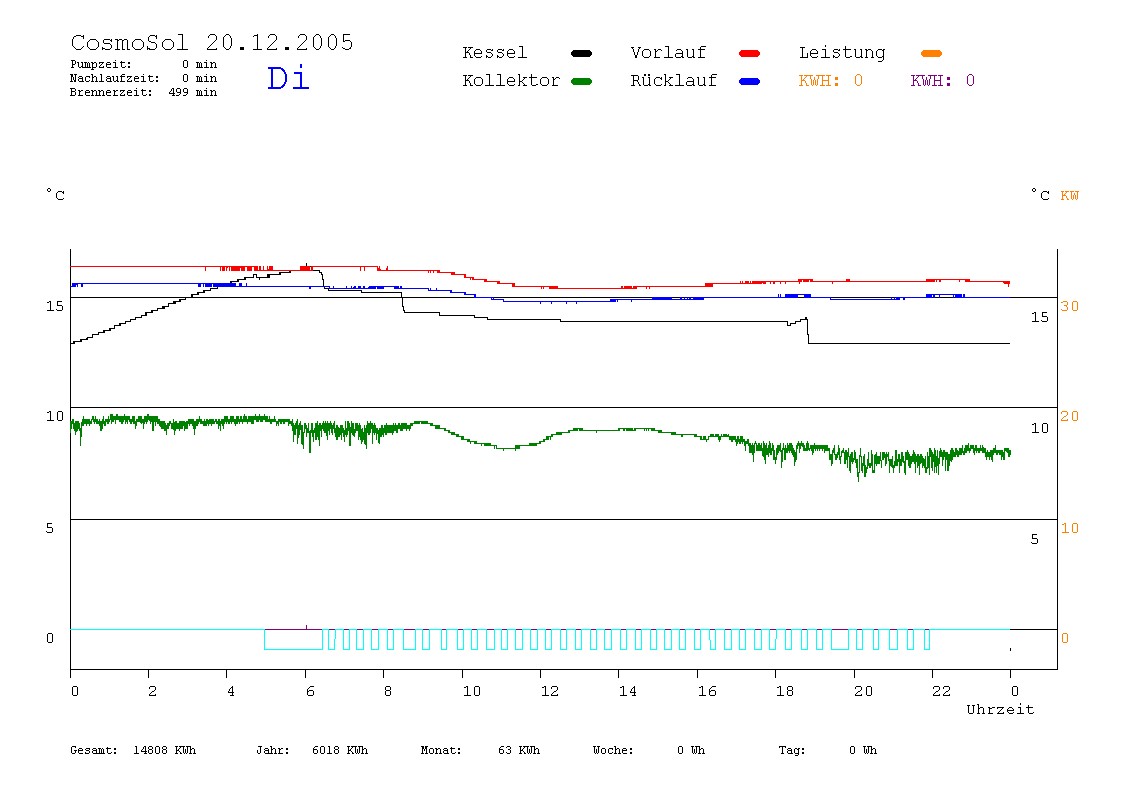This screenshot has width=1148, height=812.
Task: Click the chart title 'CosmoSol 20.12.2005'
Action: point(212,42)
